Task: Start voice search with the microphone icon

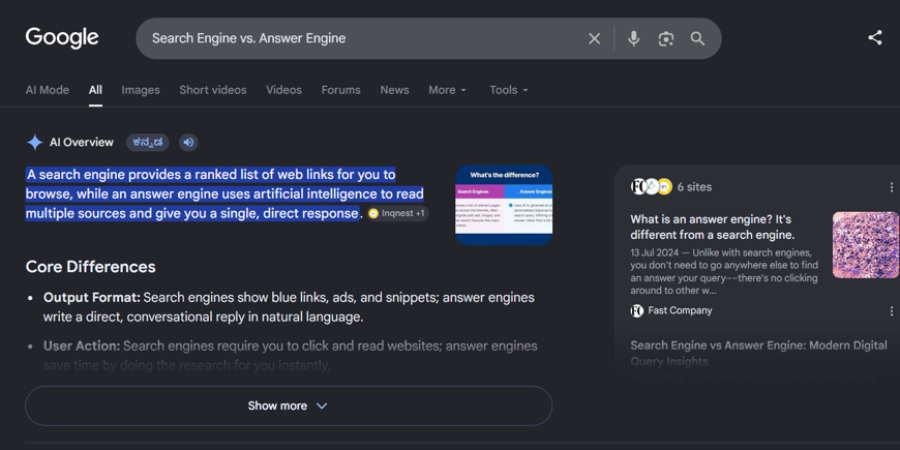Action: point(634,38)
